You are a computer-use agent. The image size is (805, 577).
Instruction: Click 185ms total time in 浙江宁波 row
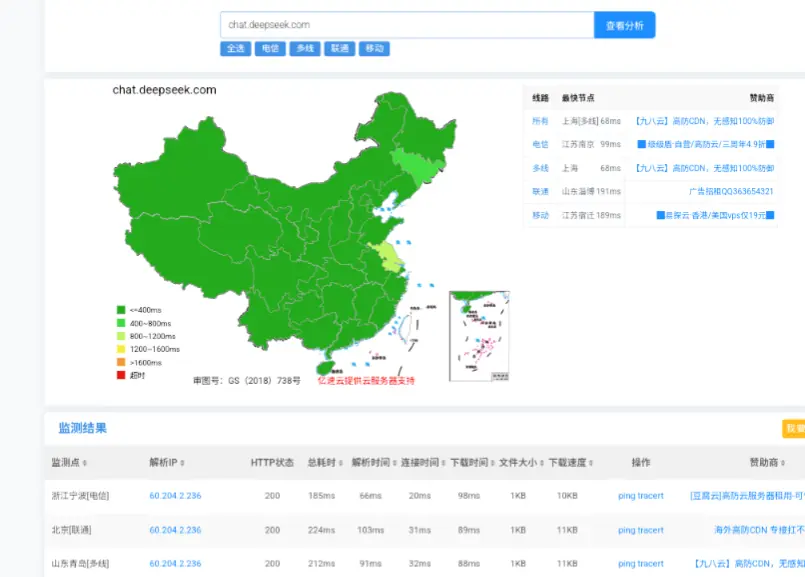point(321,496)
